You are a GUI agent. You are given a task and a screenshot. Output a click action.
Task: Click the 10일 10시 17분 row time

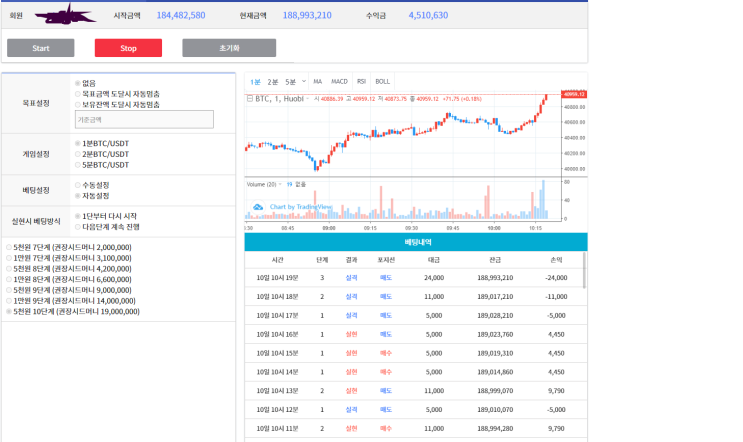[277, 316]
